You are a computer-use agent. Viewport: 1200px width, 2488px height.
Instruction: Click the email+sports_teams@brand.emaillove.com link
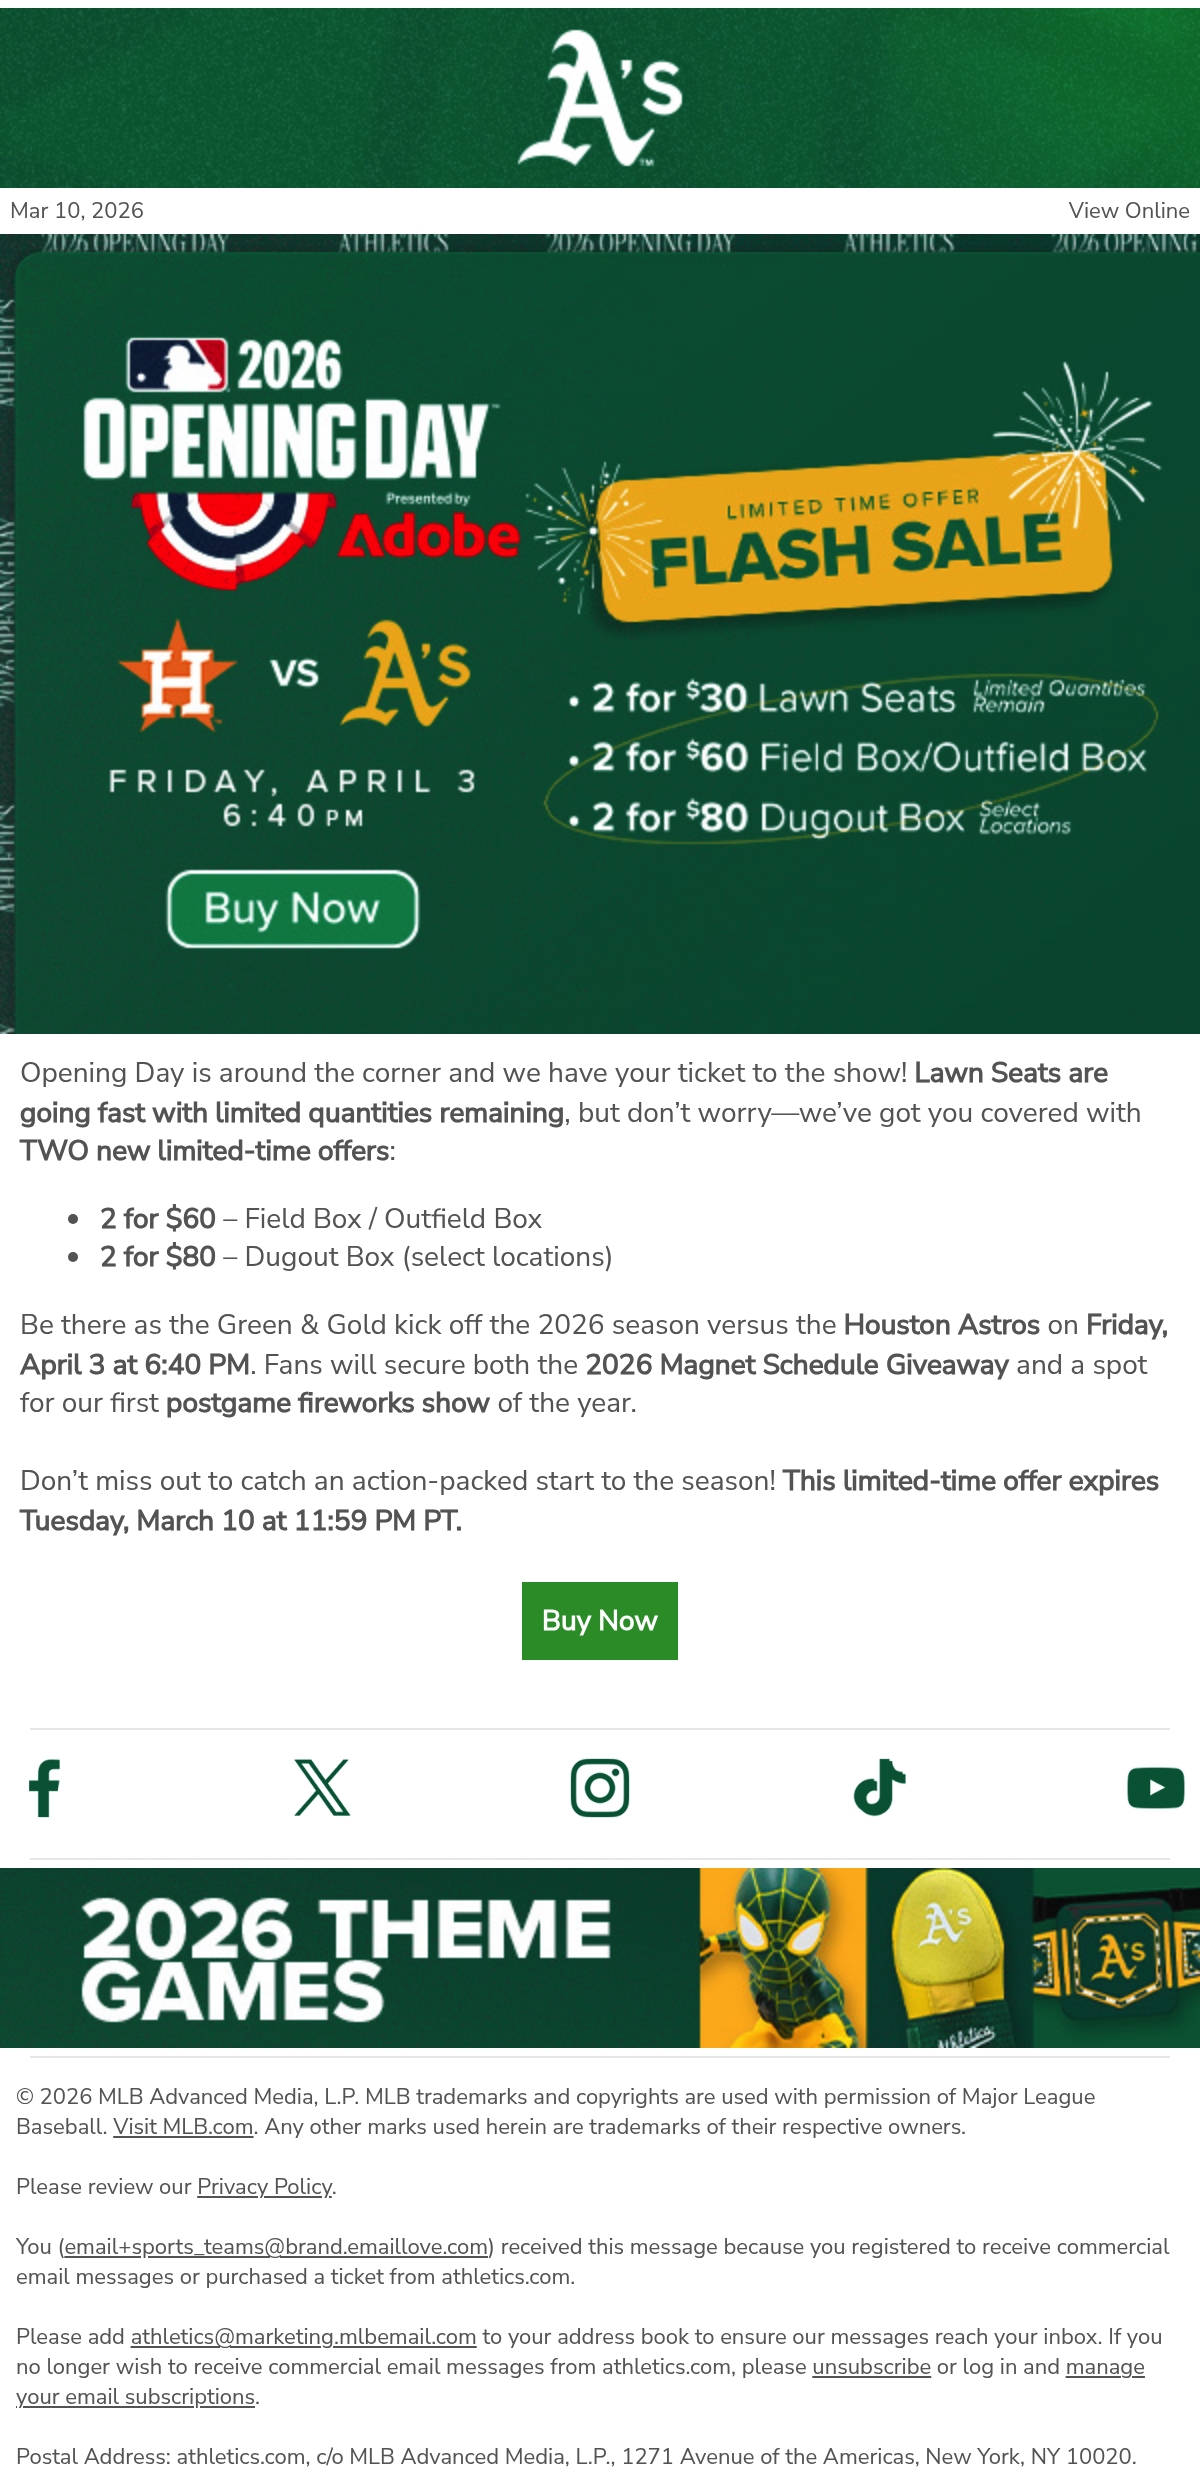[276, 2247]
